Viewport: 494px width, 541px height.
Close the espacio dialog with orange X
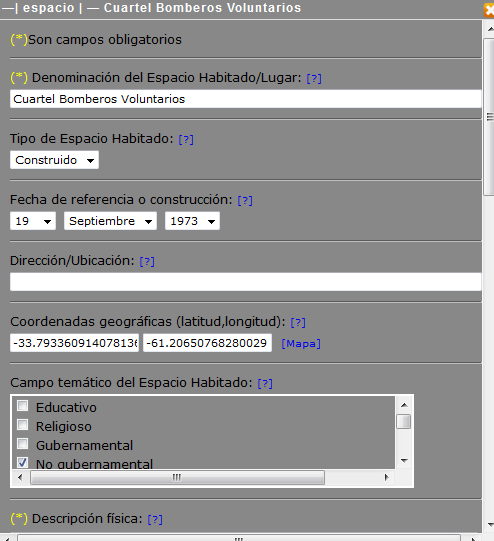click(x=489, y=10)
